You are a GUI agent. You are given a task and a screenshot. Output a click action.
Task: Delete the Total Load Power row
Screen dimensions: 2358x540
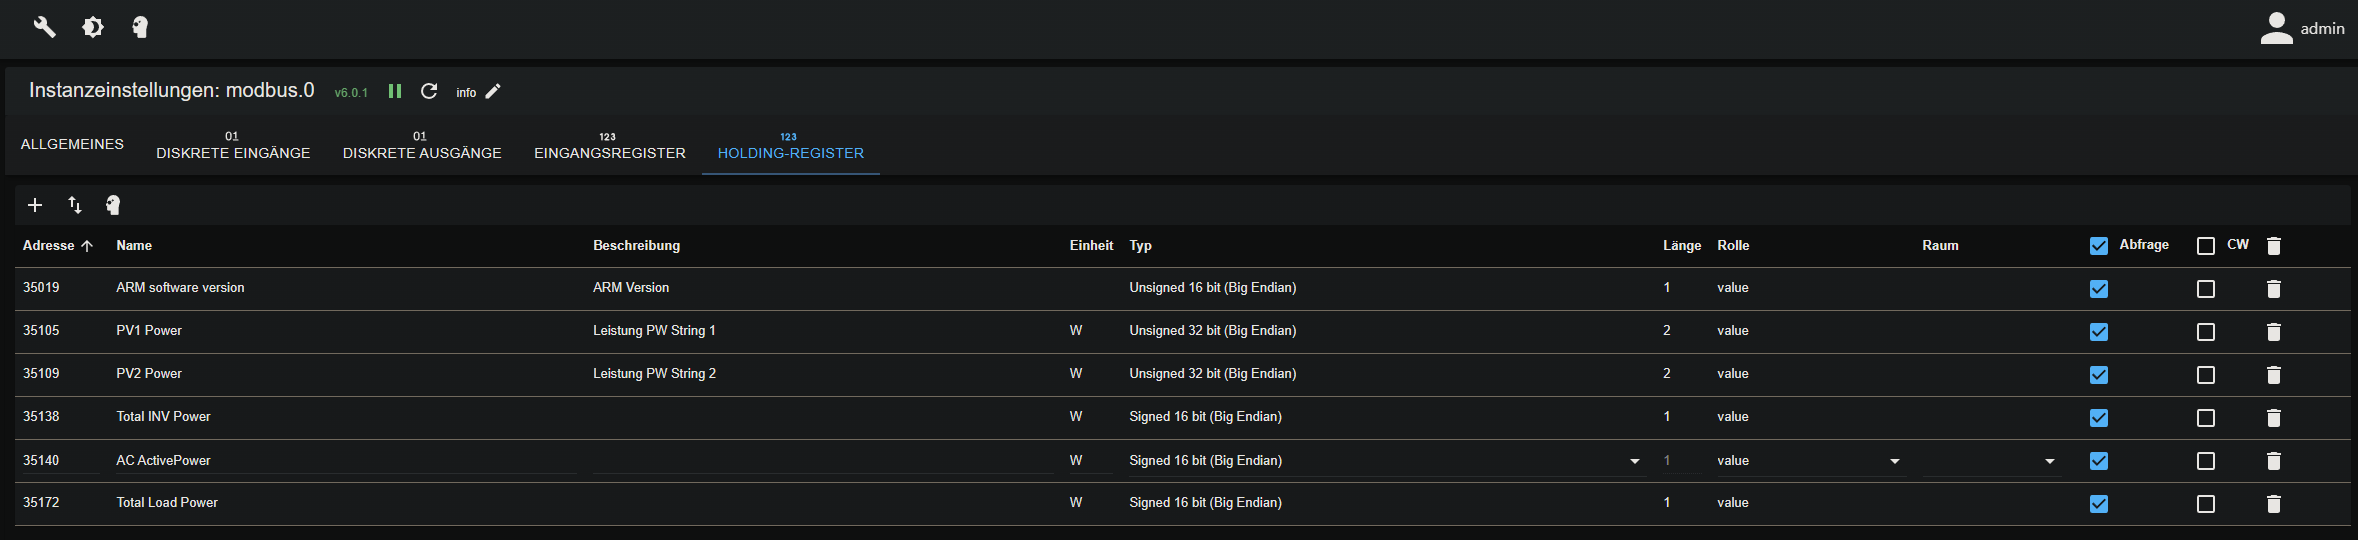[2273, 504]
